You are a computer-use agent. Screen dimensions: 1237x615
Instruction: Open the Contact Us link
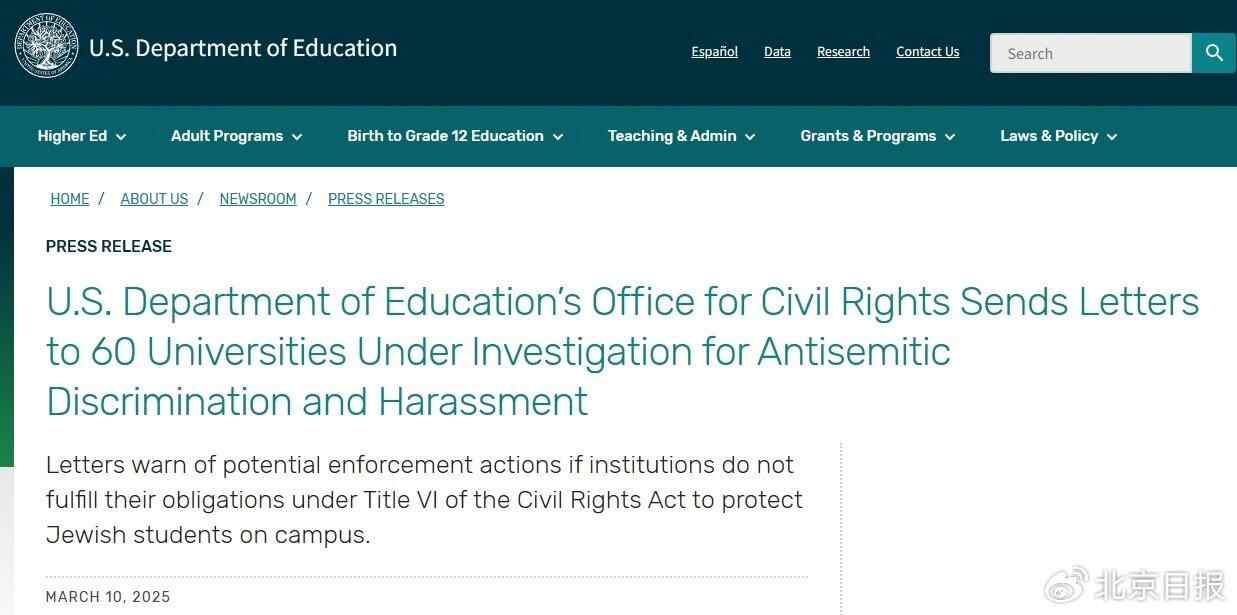(x=927, y=52)
